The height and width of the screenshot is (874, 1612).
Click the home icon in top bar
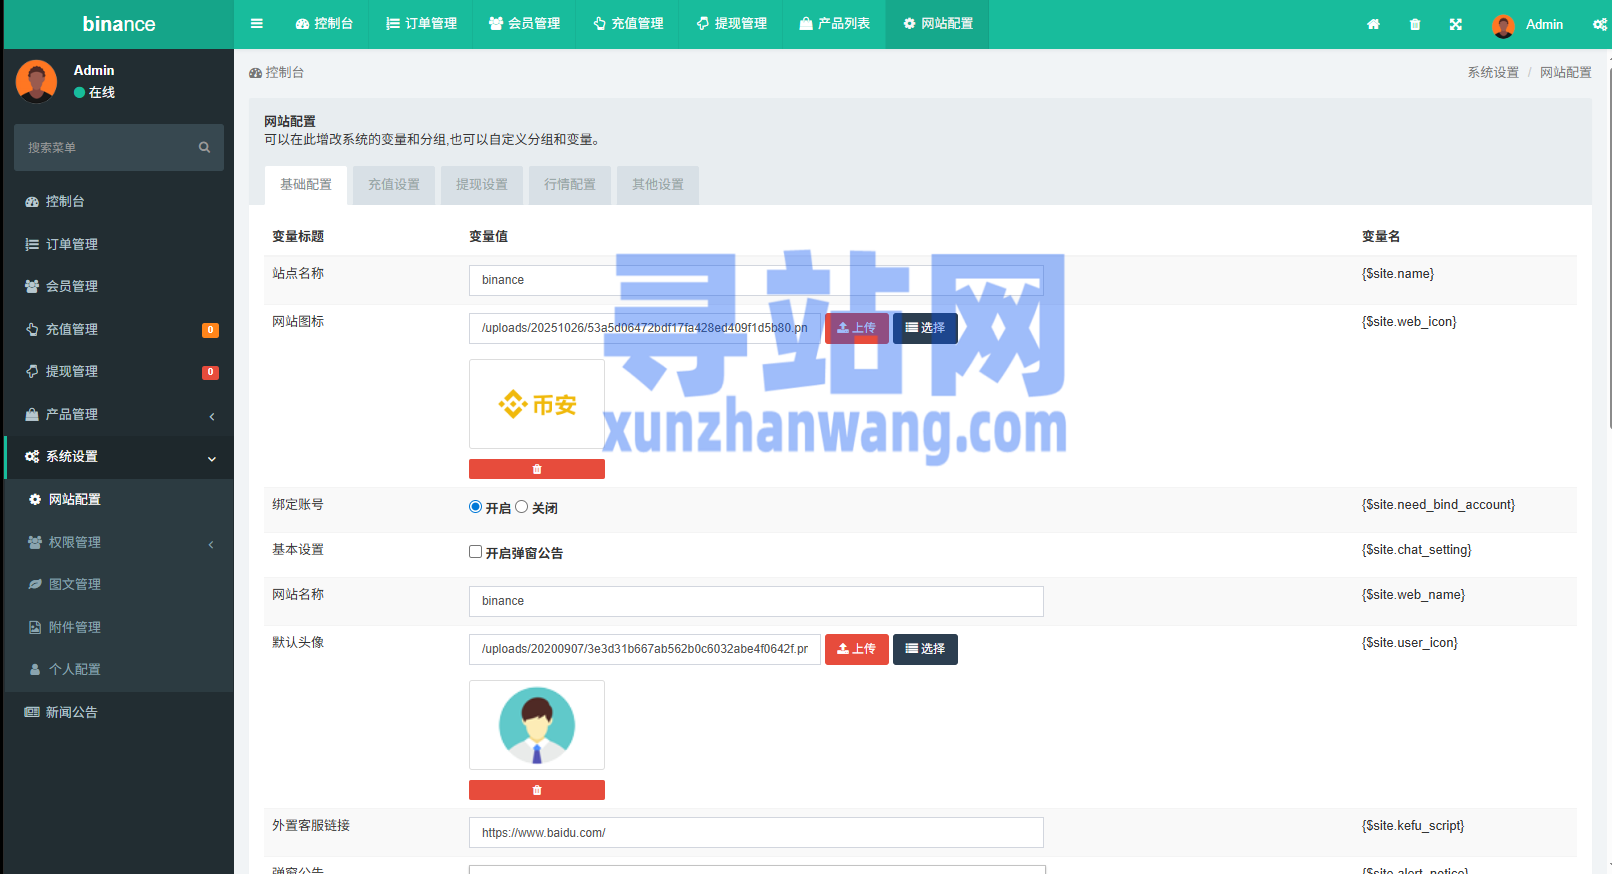click(1373, 24)
